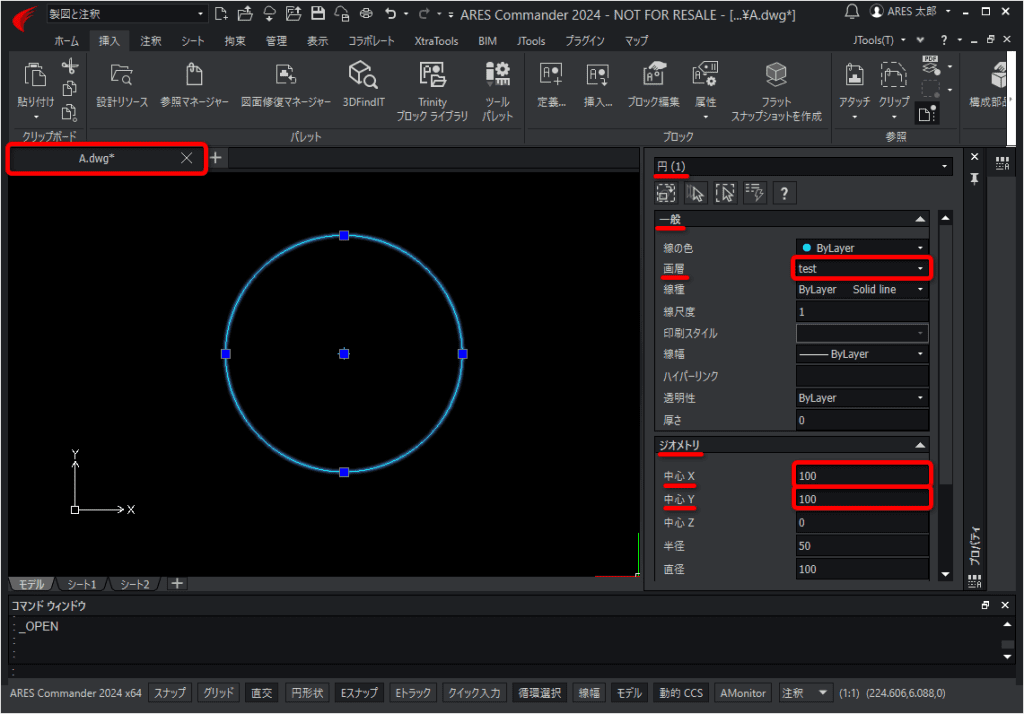Collapse the Geometry (ジオメトリ) section

point(920,445)
